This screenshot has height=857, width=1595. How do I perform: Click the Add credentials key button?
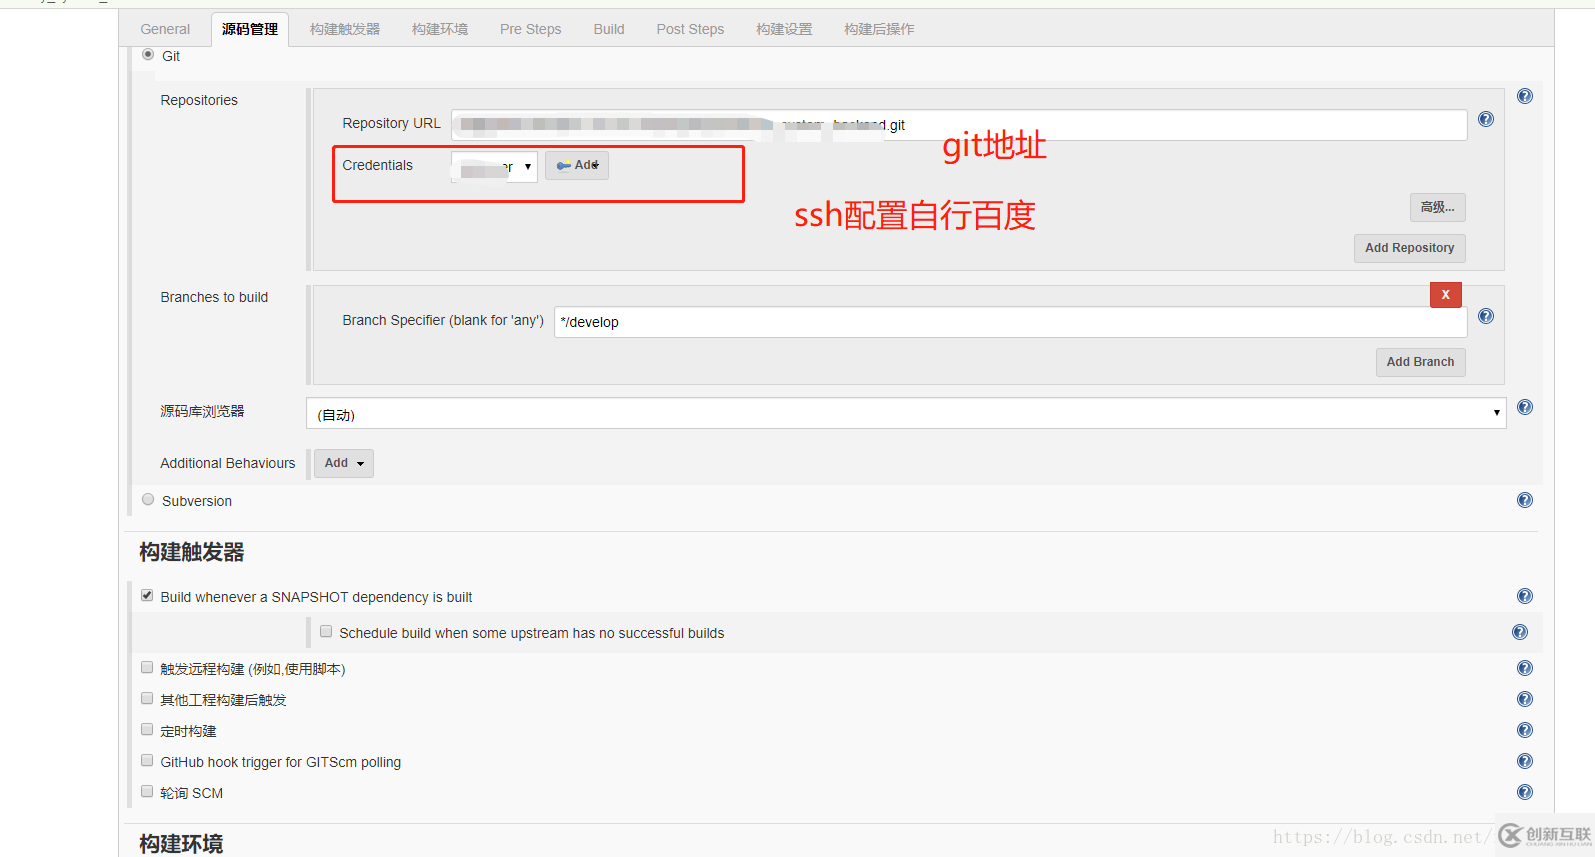pos(577,166)
